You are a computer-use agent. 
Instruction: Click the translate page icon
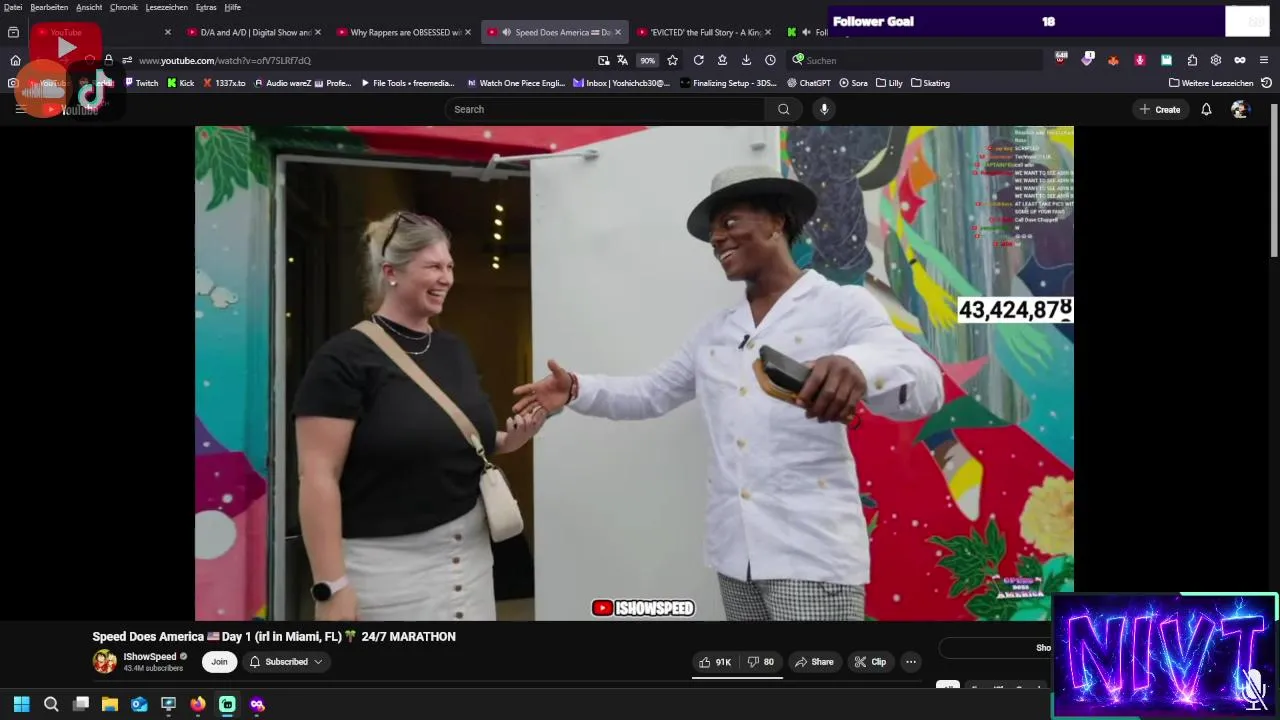click(x=622, y=60)
